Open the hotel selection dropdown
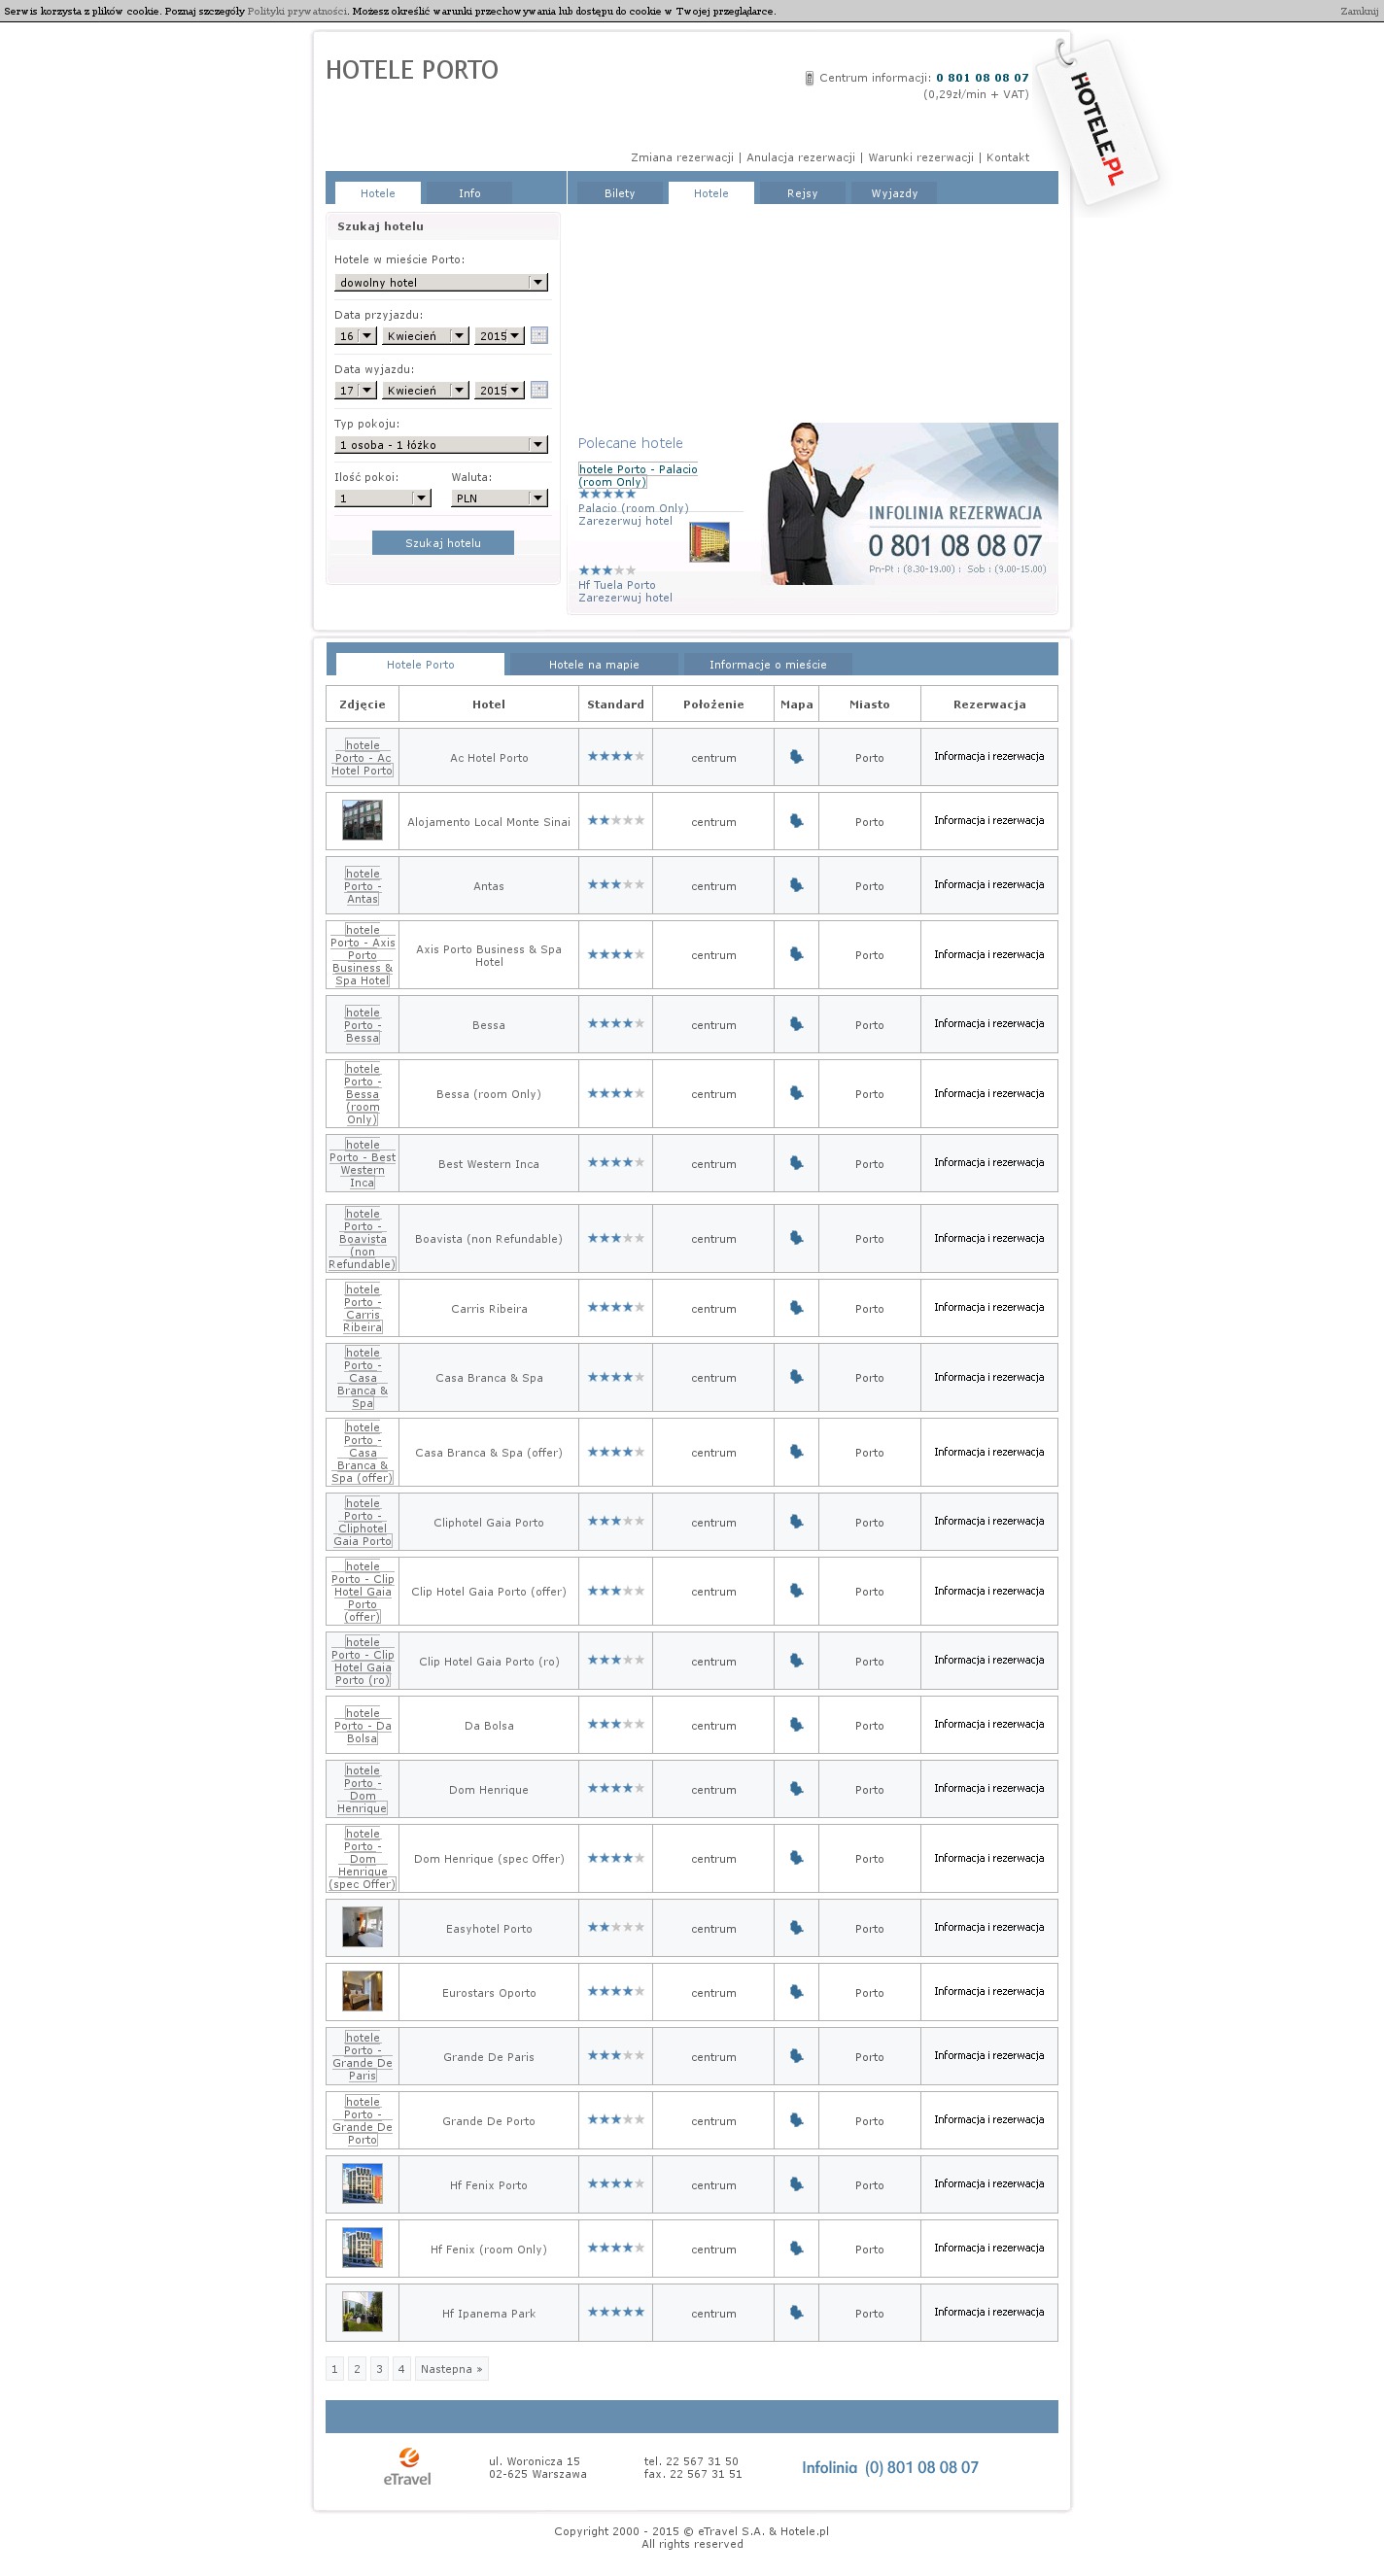The height and width of the screenshot is (2576, 1384). pyautogui.click(x=441, y=282)
